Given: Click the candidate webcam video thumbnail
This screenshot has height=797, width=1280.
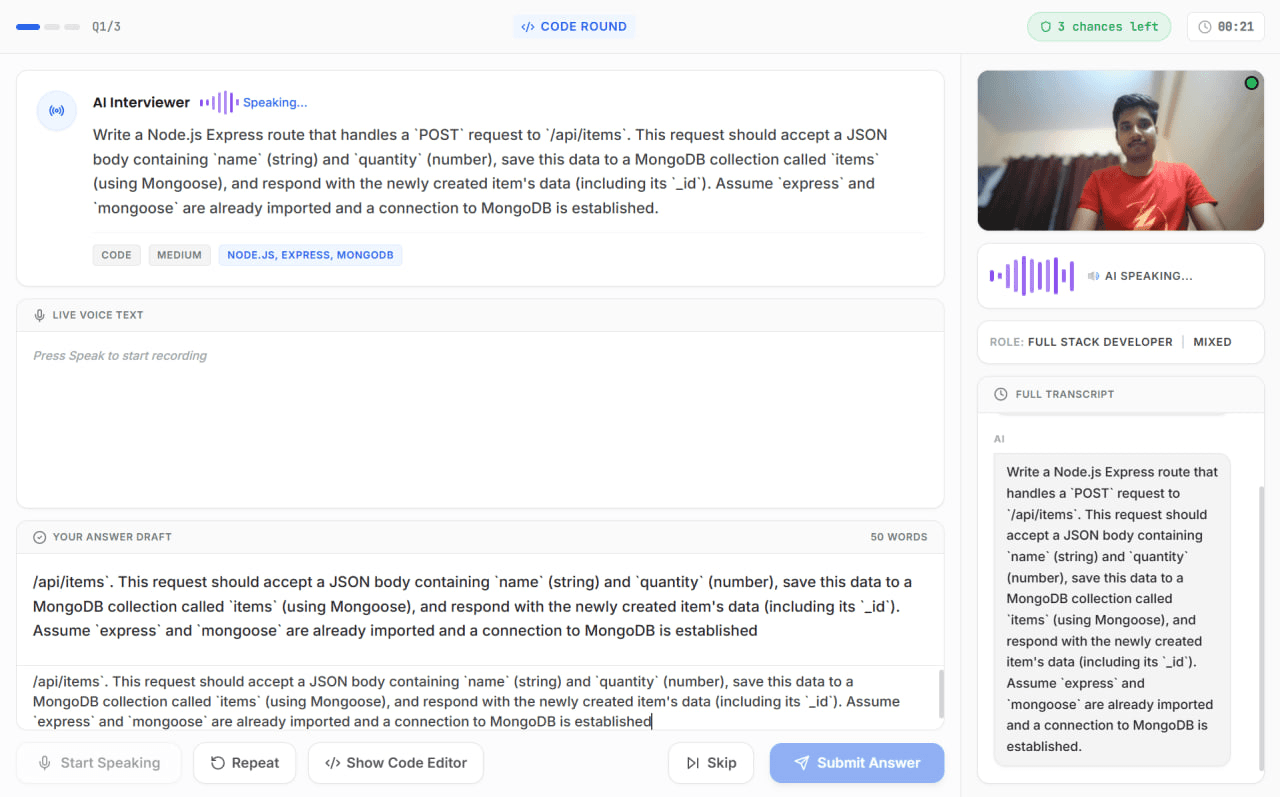Looking at the screenshot, I should [x=1121, y=150].
